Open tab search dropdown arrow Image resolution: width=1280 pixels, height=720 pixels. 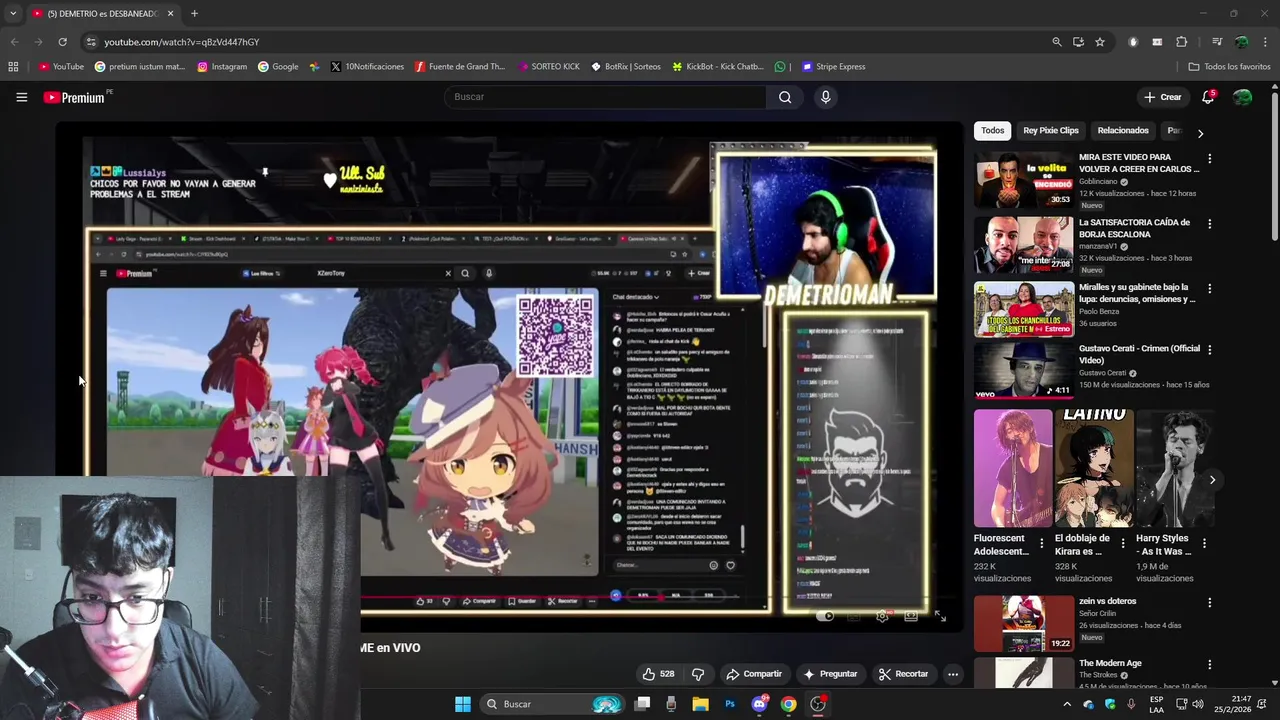pos(13,14)
